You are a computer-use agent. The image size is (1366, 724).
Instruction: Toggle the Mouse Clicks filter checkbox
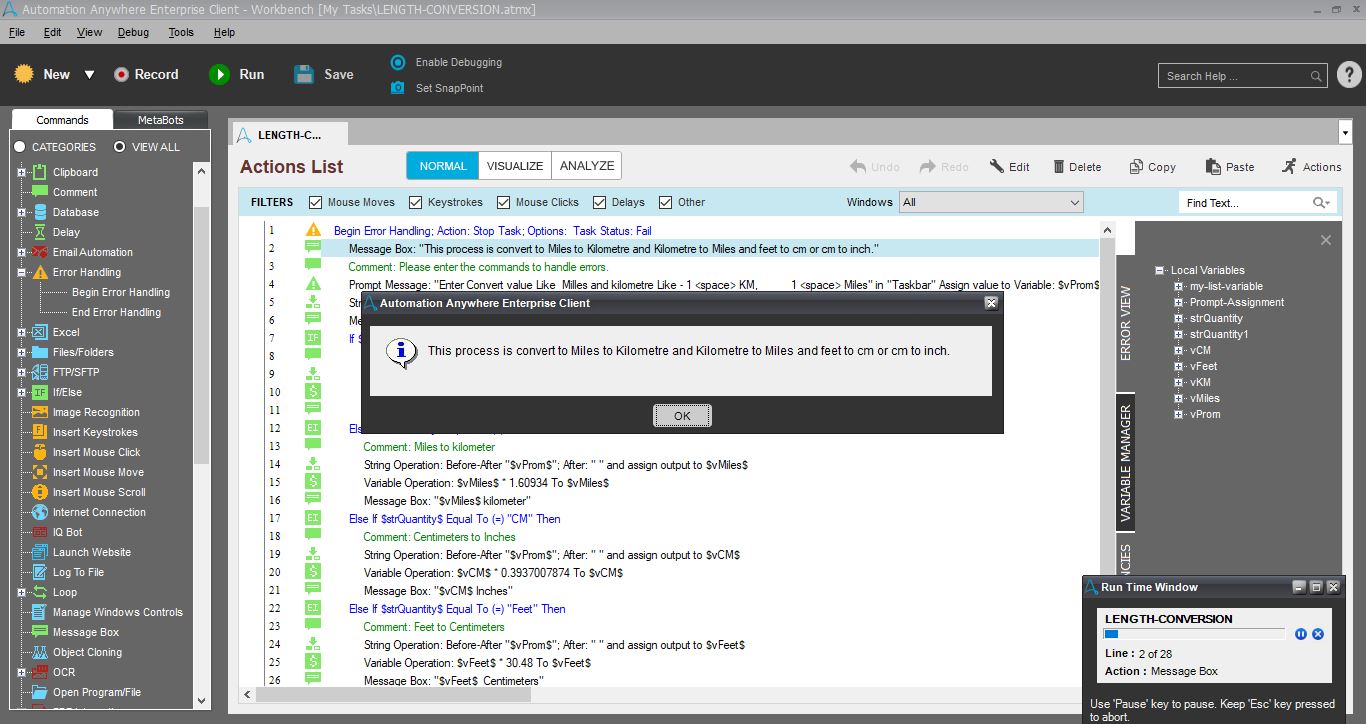(504, 202)
